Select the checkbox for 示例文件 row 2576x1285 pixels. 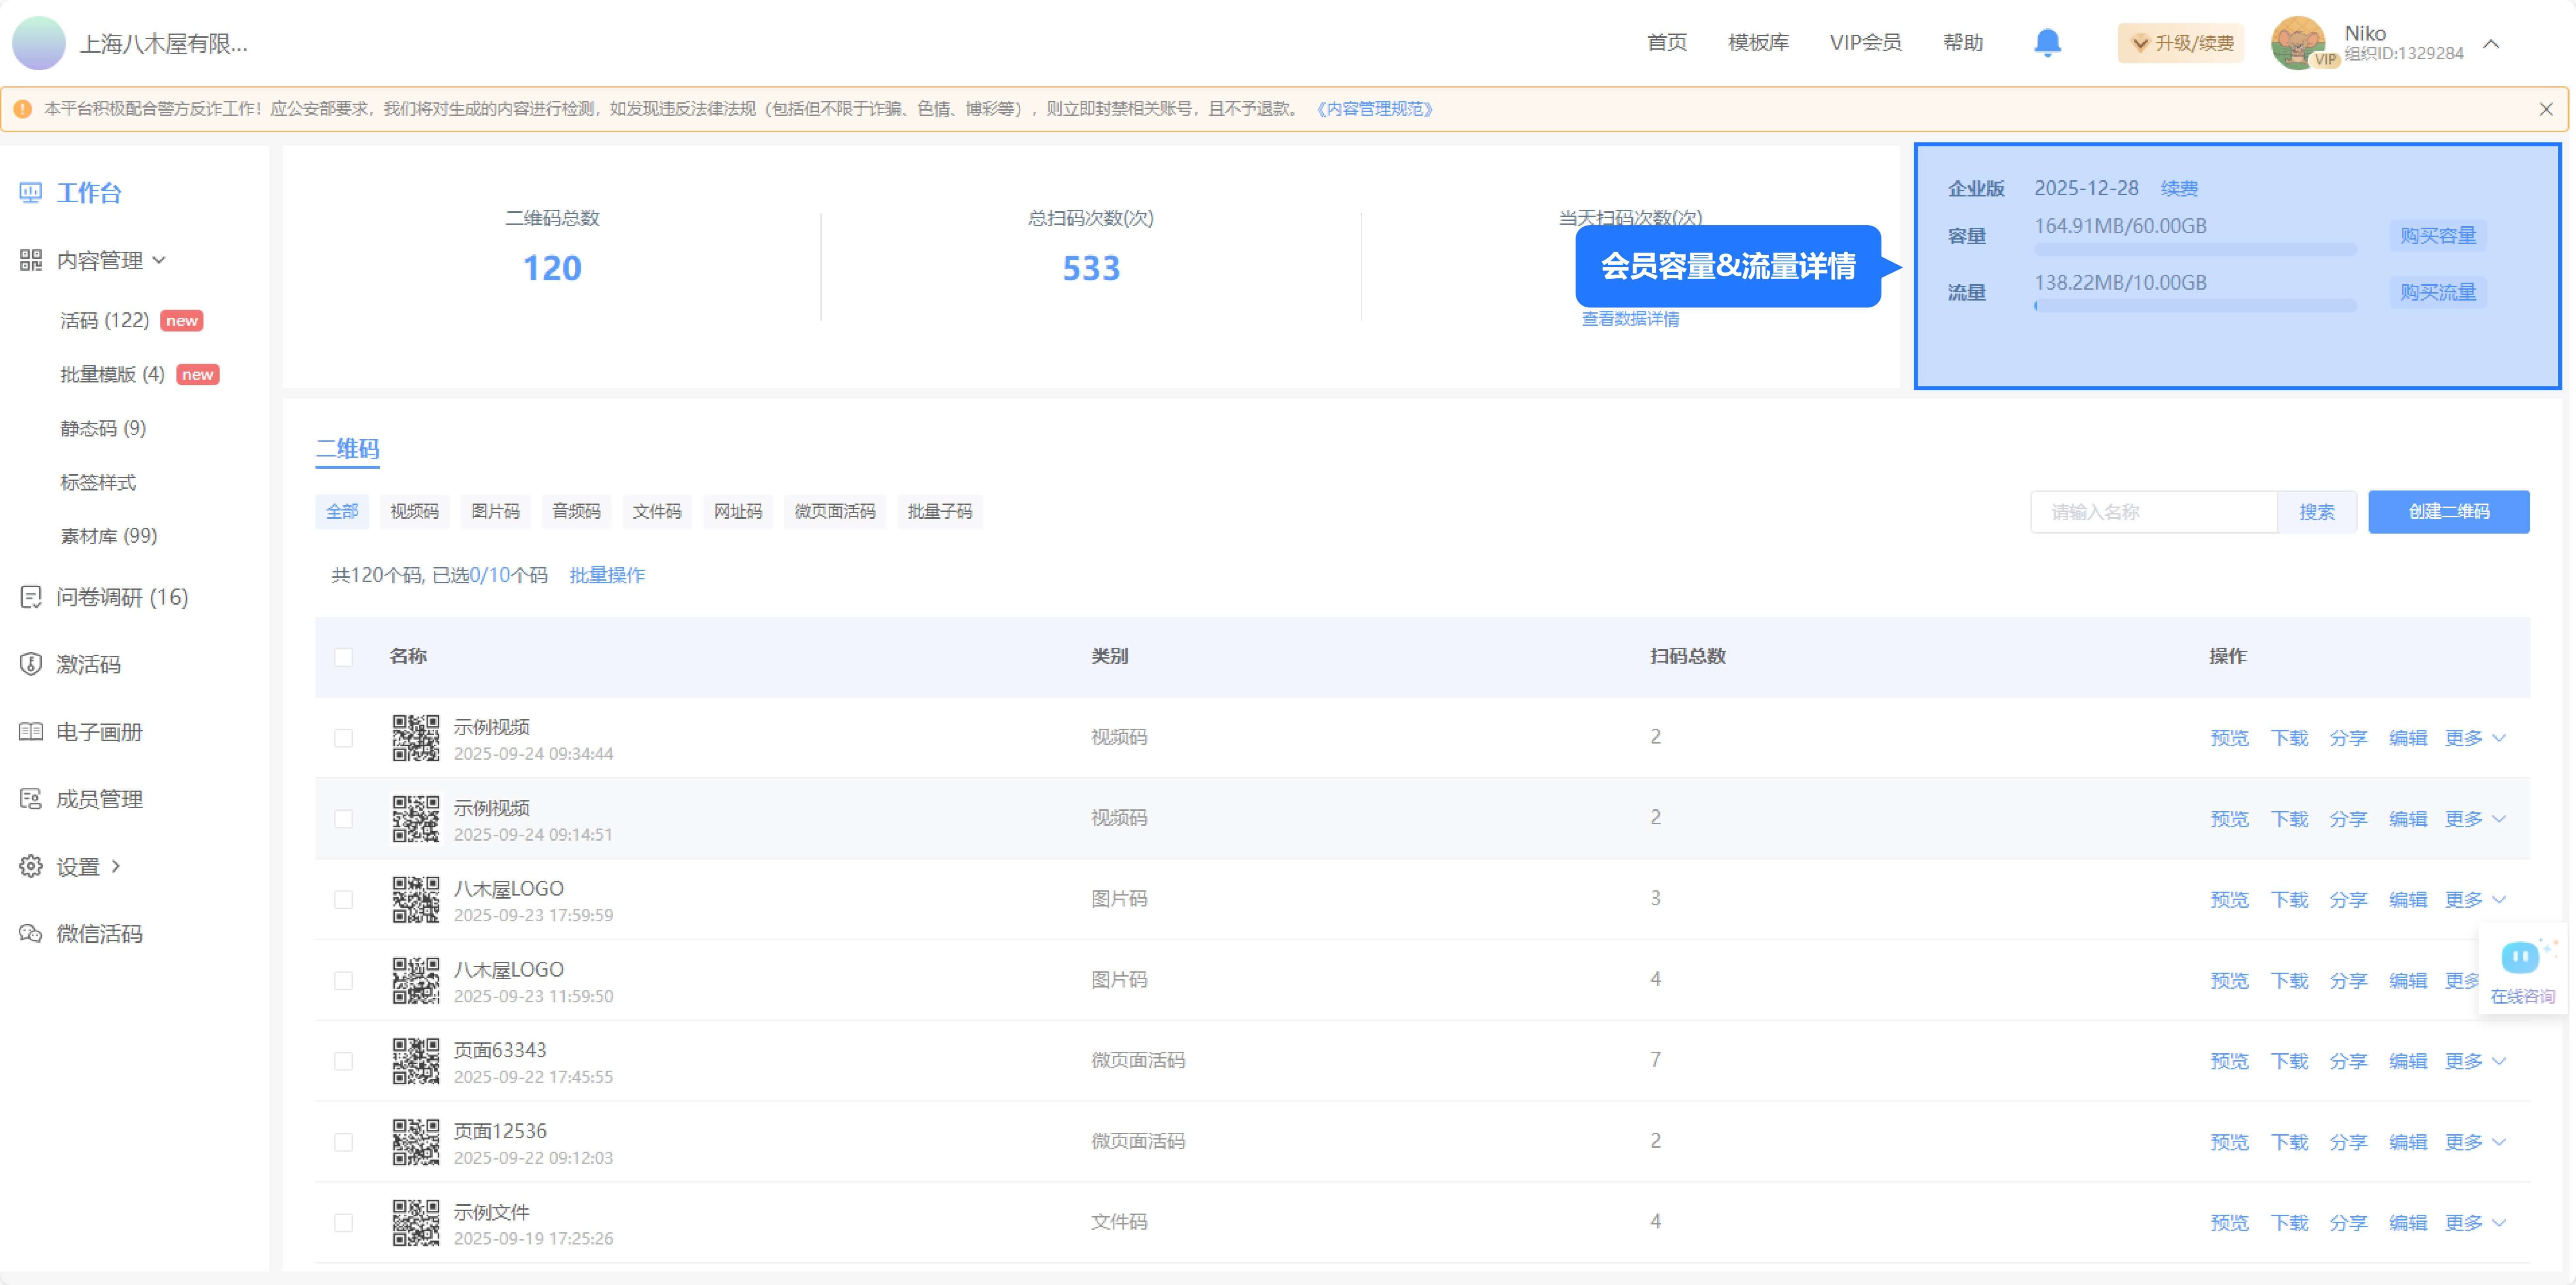343,1223
